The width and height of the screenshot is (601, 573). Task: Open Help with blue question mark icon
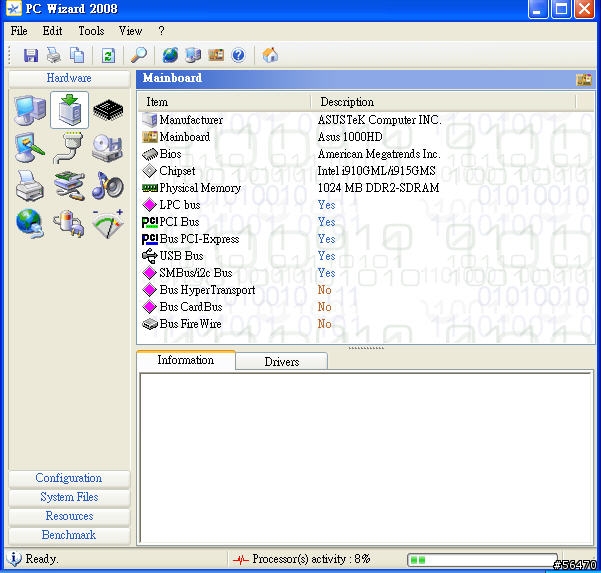(x=238, y=56)
